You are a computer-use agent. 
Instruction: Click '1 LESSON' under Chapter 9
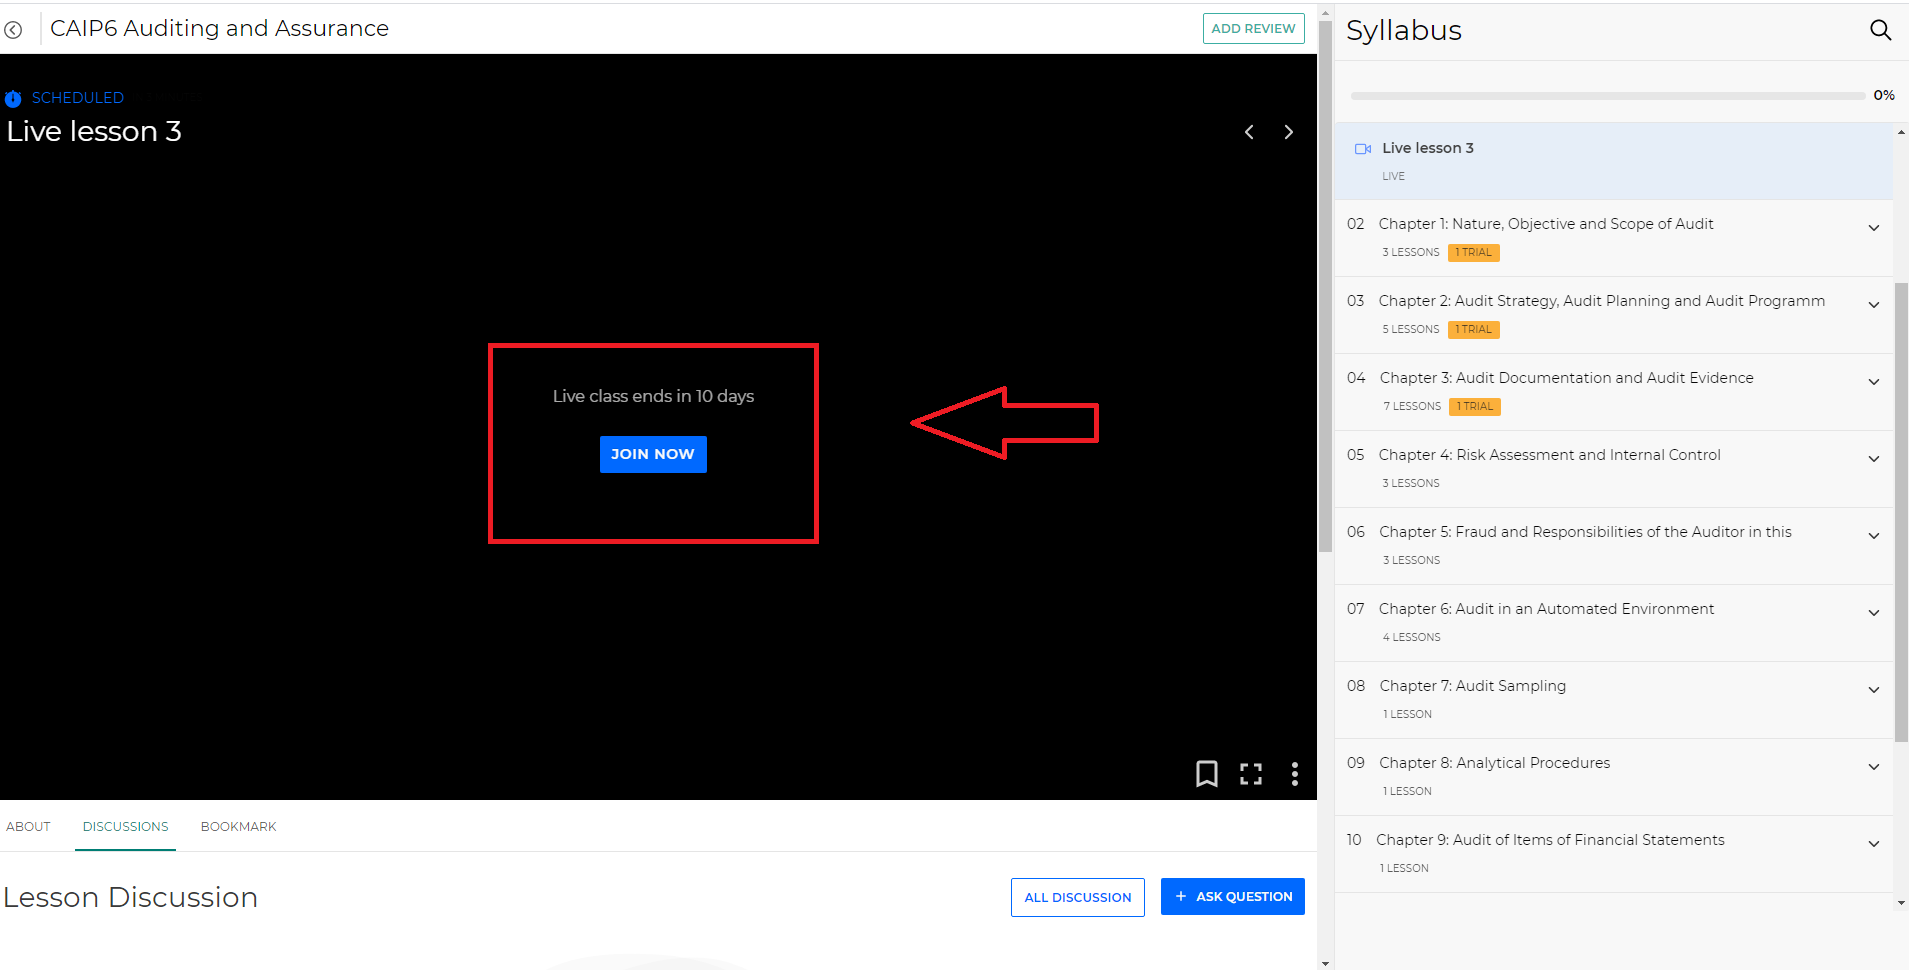[1404, 869]
